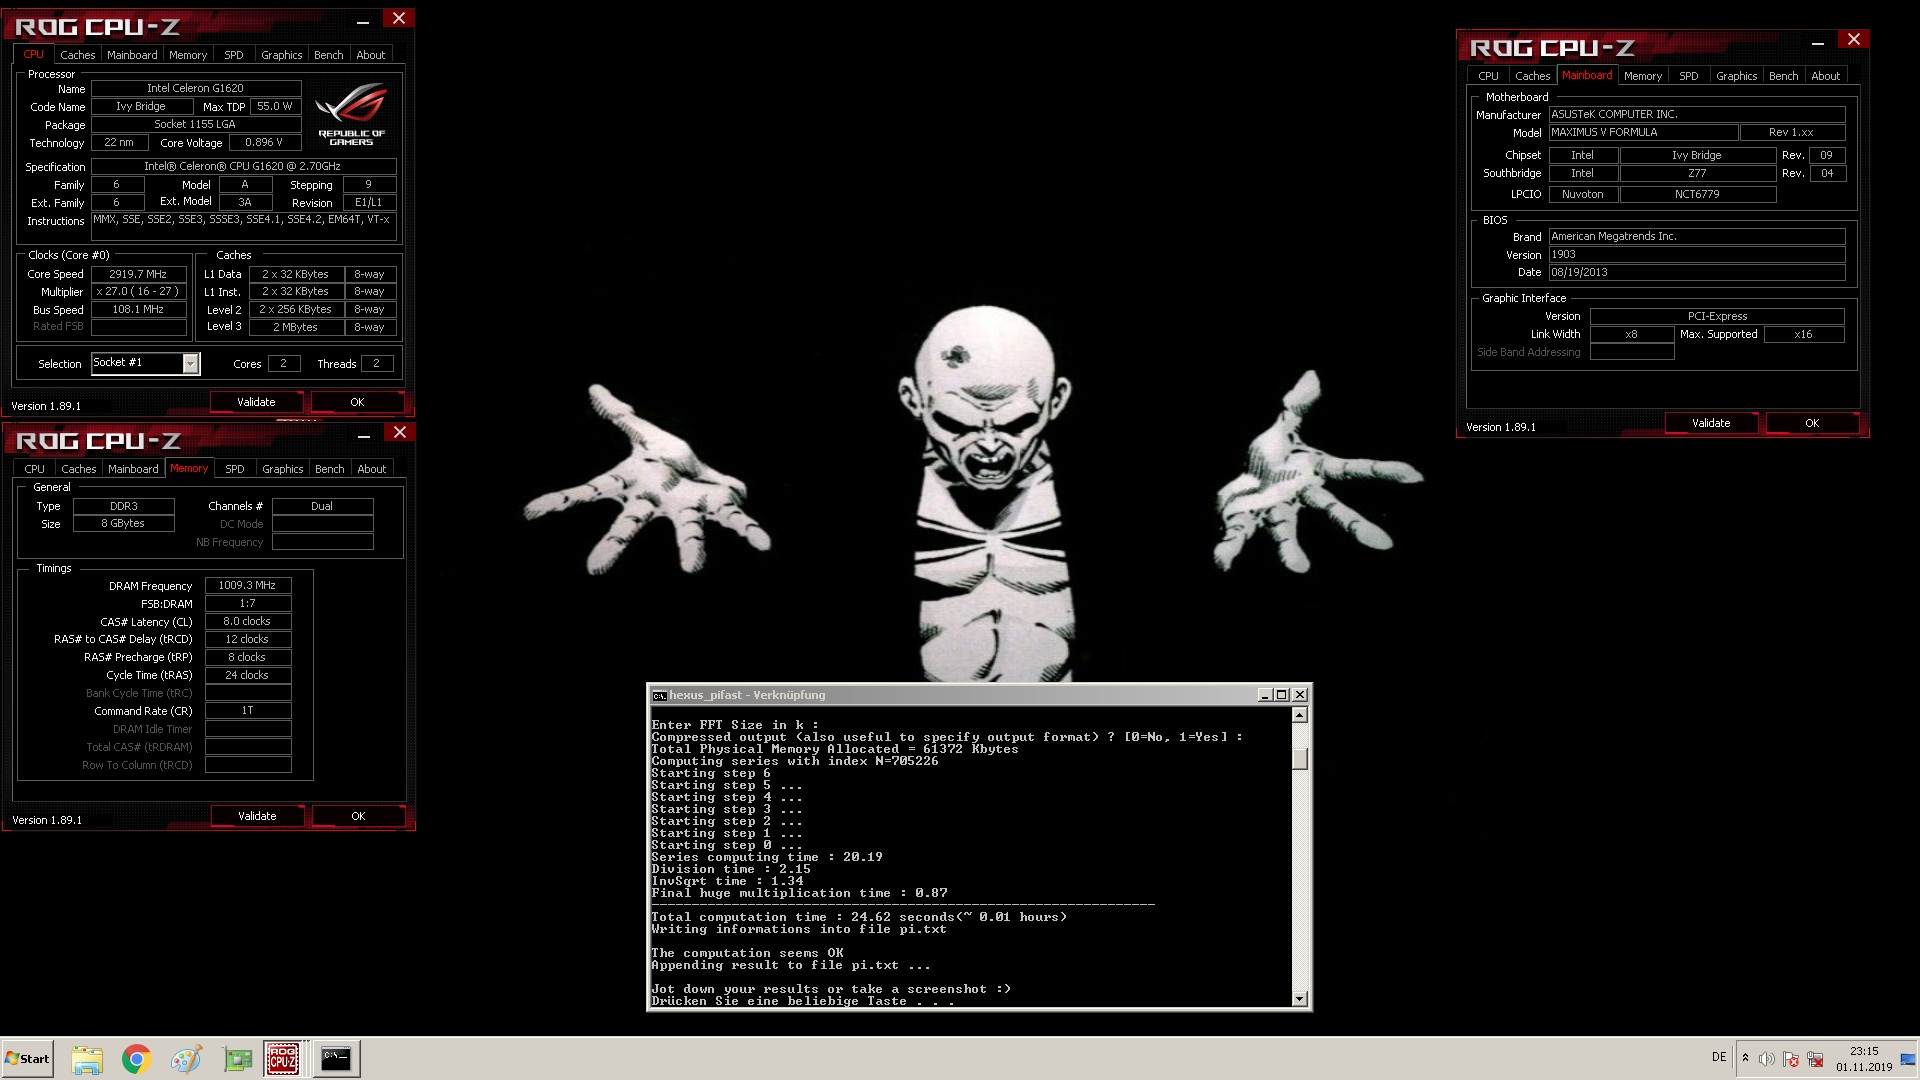This screenshot has height=1080, width=1920.
Task: Minimize the Mainboard tab CPU-Z window
Action: (x=1818, y=41)
